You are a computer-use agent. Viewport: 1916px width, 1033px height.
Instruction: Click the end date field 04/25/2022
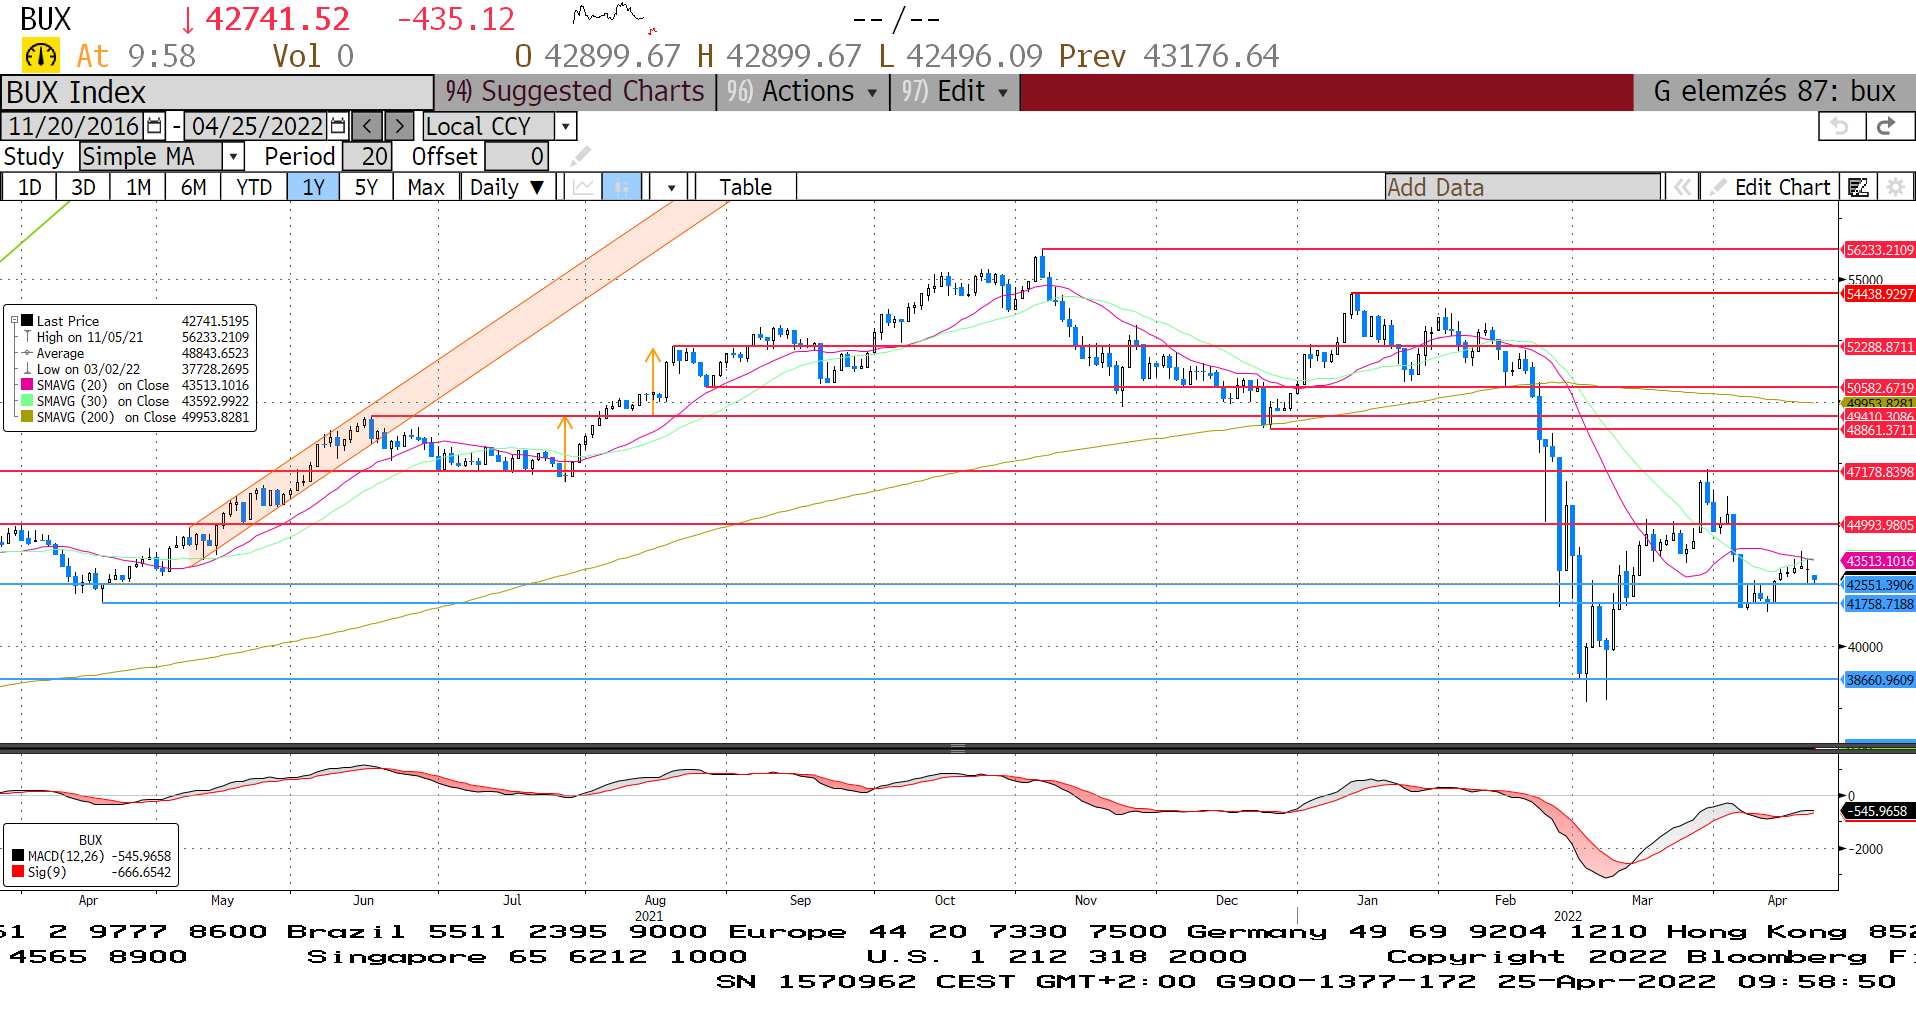[x=258, y=126]
